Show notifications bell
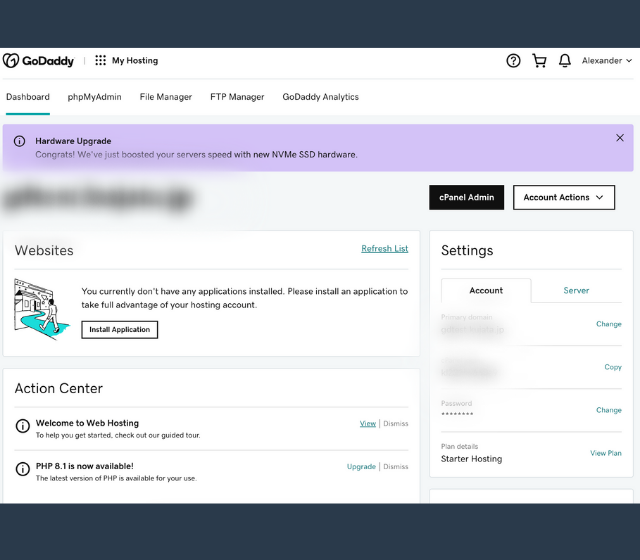The height and width of the screenshot is (560, 640). (565, 61)
